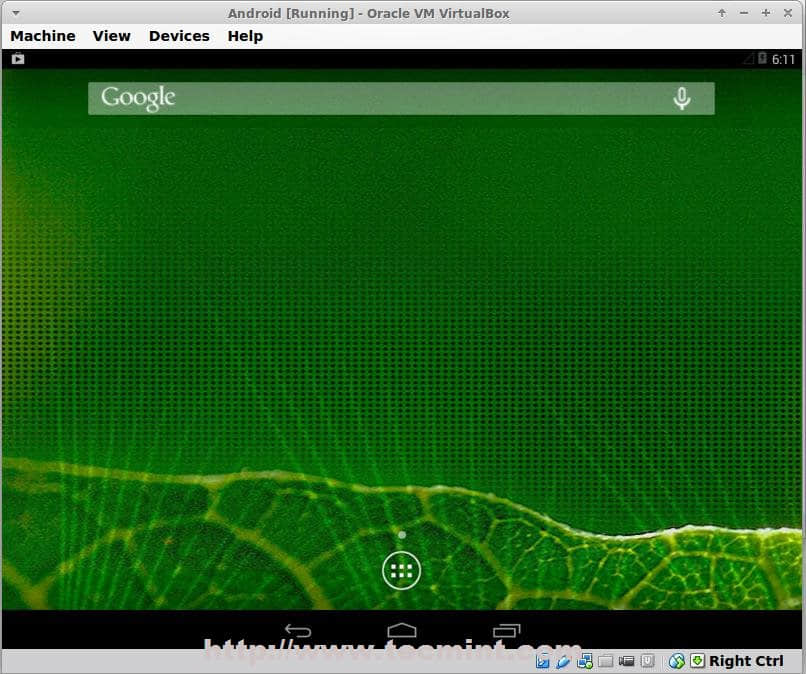
Task: Open the Devices menu
Action: point(179,36)
